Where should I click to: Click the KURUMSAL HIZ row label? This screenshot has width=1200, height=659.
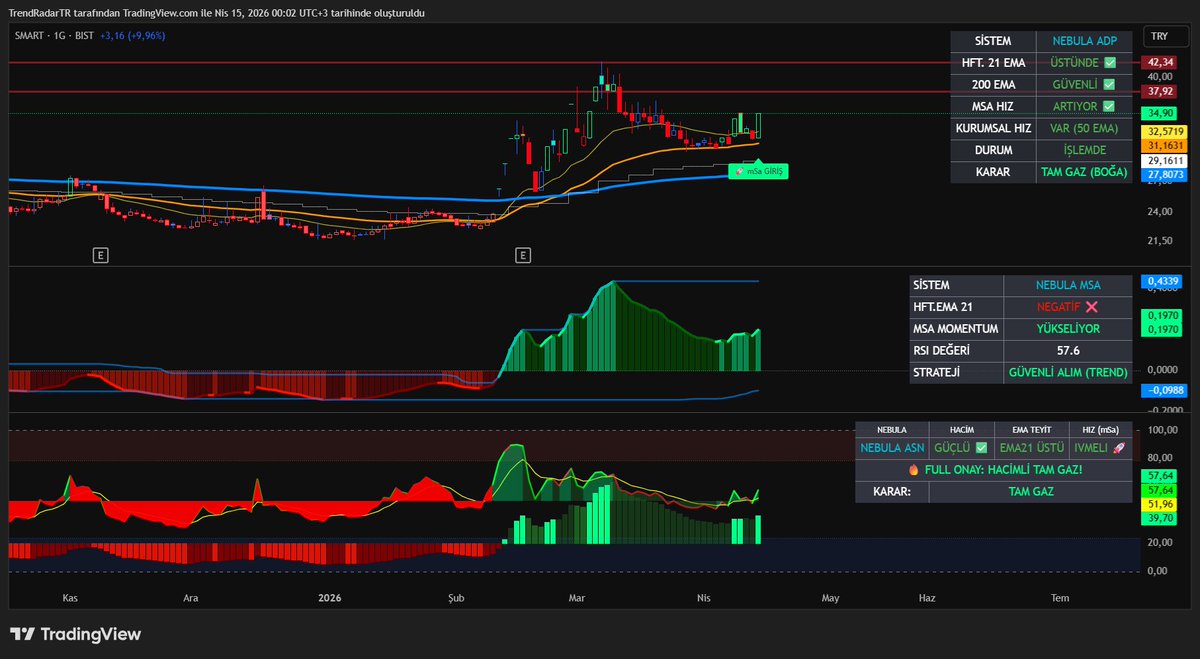(993, 129)
